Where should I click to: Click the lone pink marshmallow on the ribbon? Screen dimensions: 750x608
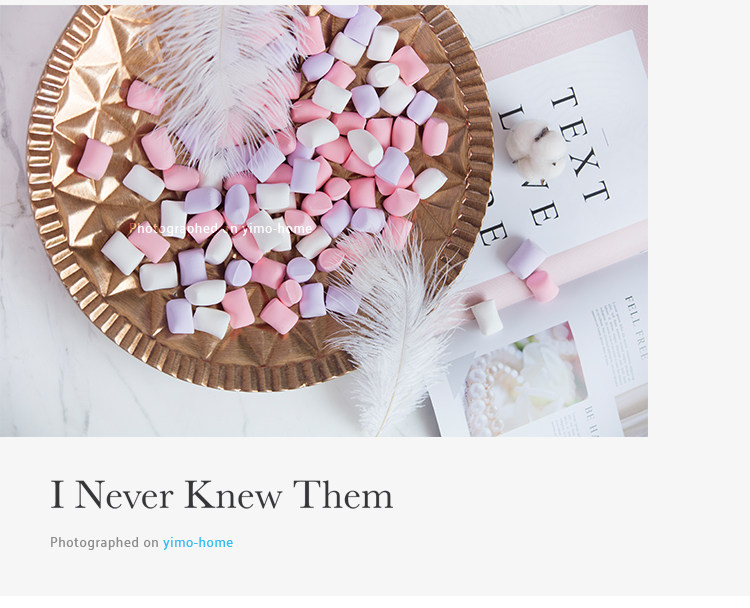coord(542,286)
